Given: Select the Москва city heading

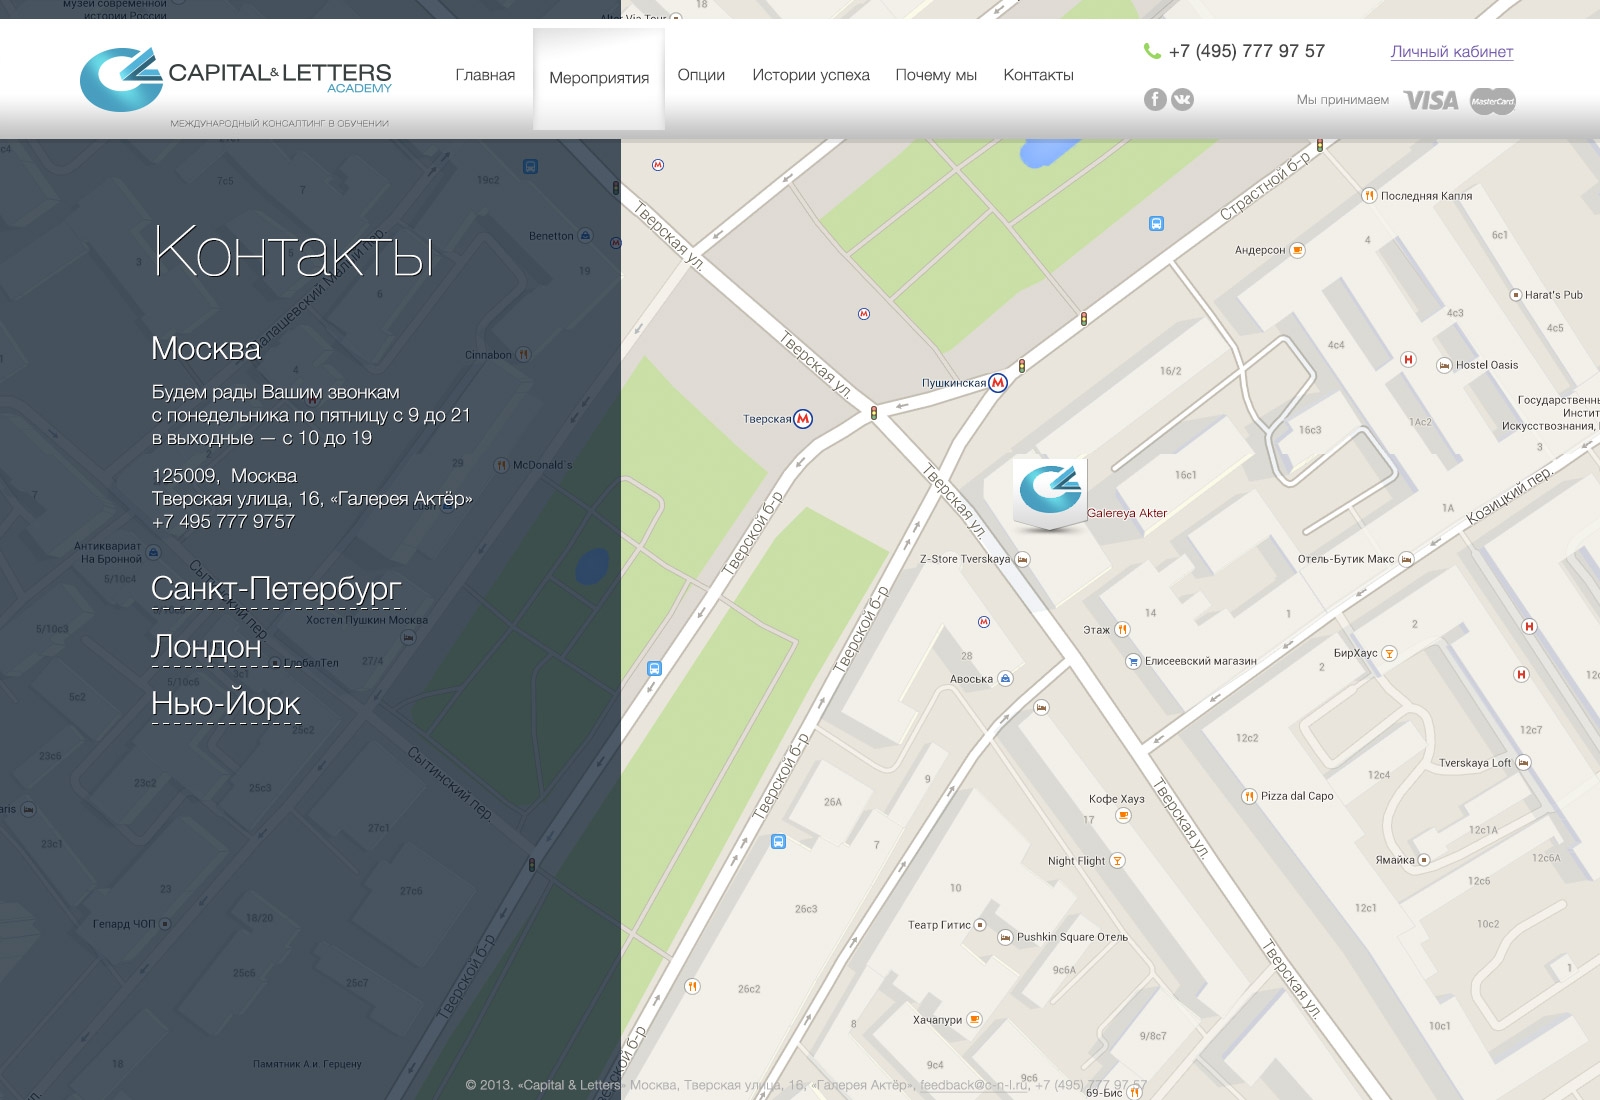Looking at the screenshot, I should coord(206,348).
